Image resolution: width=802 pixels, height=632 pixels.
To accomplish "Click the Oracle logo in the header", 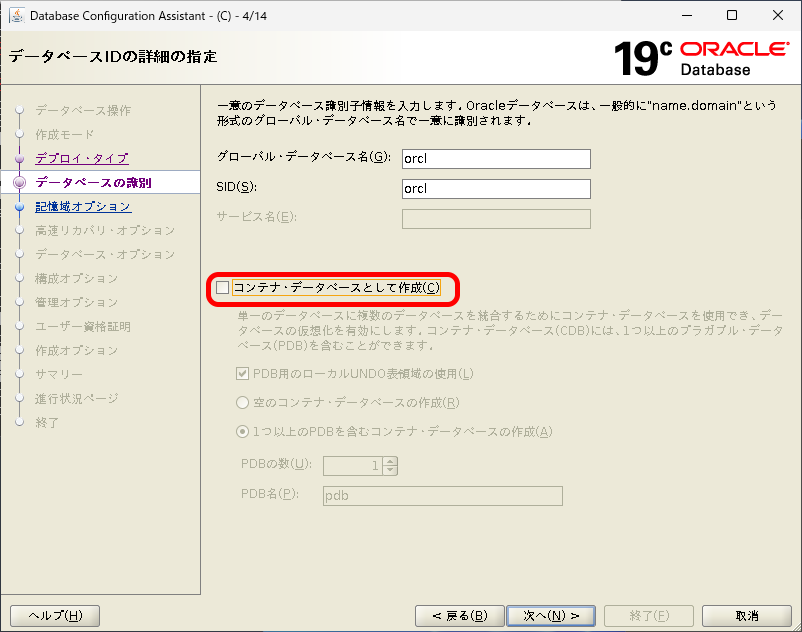I will pos(733,47).
